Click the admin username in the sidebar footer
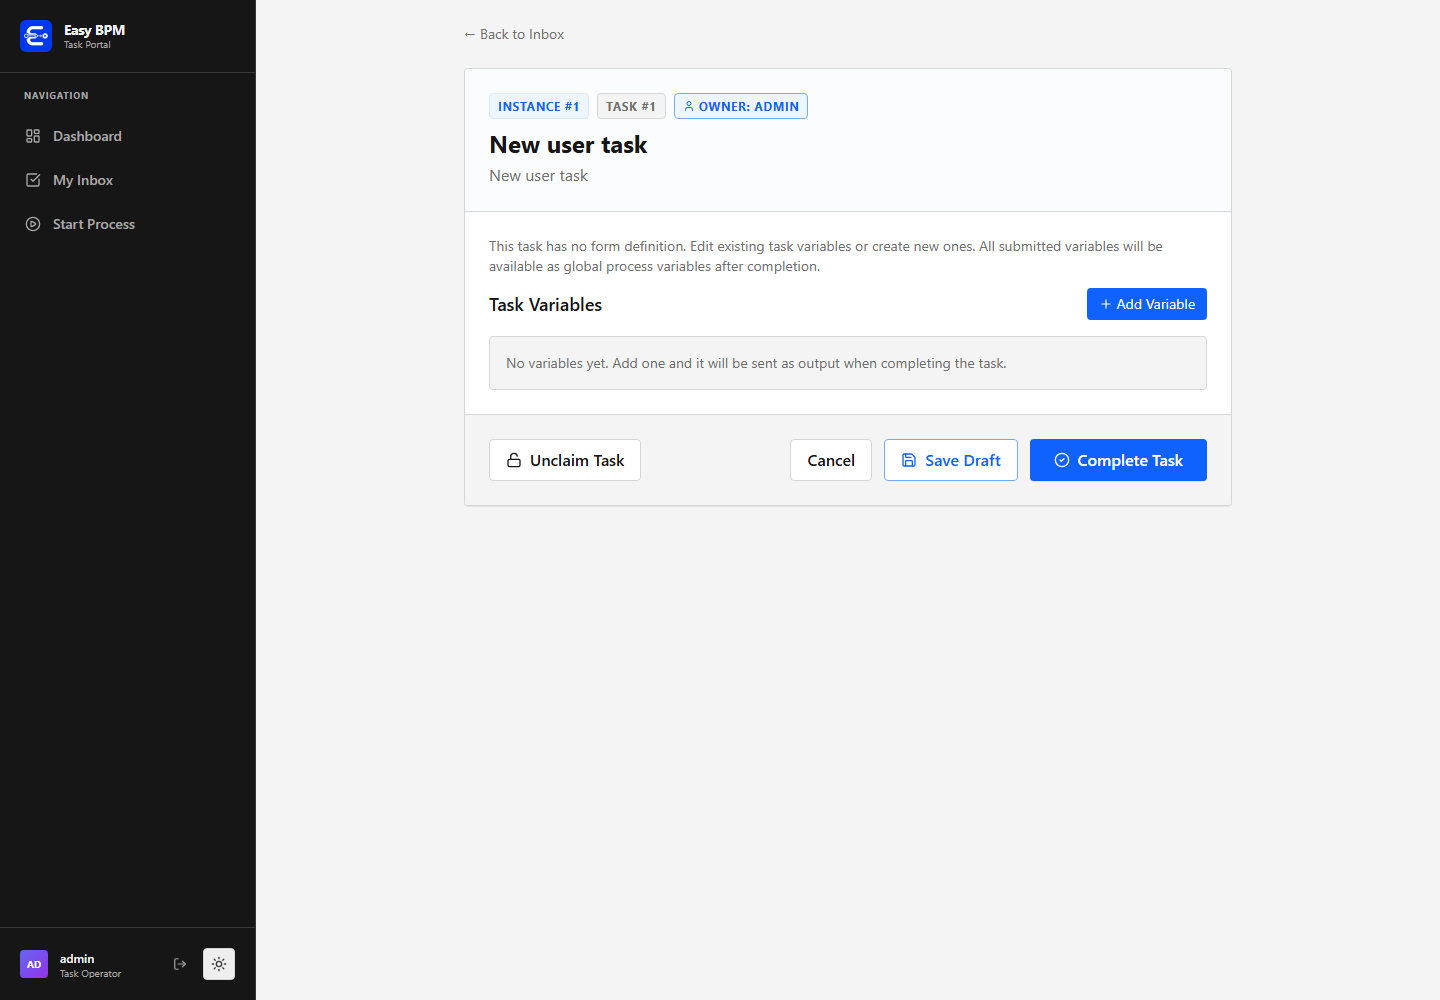The width and height of the screenshot is (1440, 1000). click(x=77, y=958)
